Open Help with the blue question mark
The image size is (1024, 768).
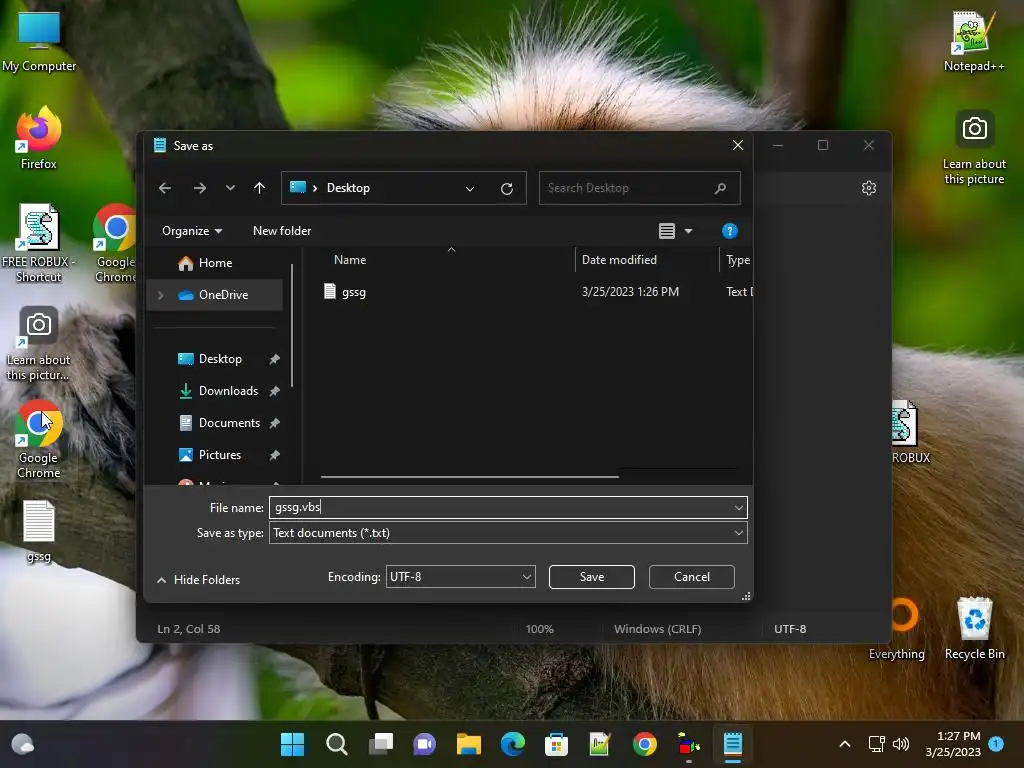[729, 231]
